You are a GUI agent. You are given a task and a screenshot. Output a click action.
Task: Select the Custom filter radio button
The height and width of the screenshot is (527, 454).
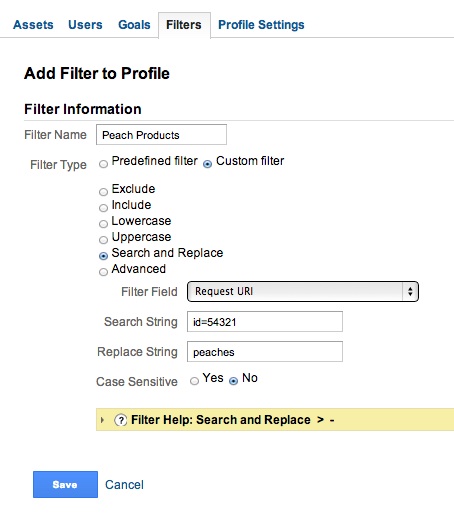[208, 164]
